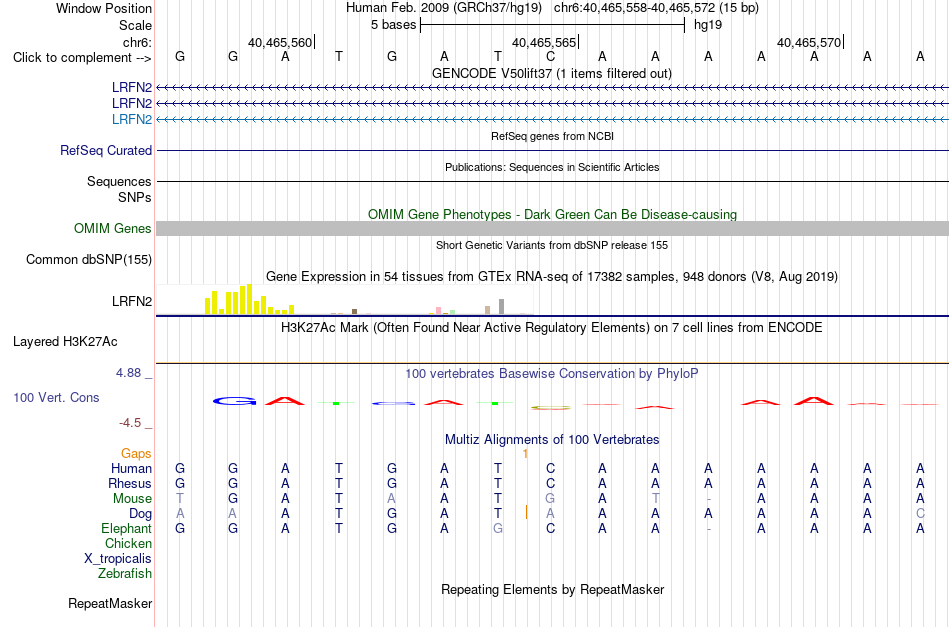Click the light-blue LRFN2 transcript label
Image resolution: width=950 pixels, height=627 pixels.
[x=131, y=119]
